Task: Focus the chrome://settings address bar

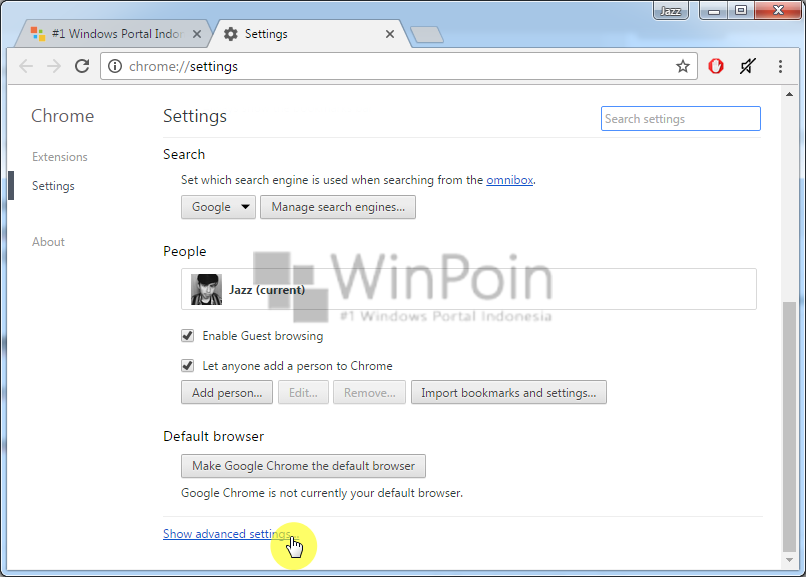Action: (x=398, y=66)
